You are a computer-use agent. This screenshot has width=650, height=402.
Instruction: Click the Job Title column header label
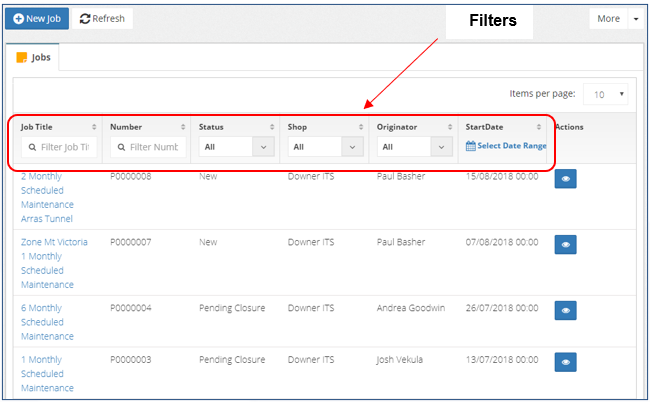(36, 127)
